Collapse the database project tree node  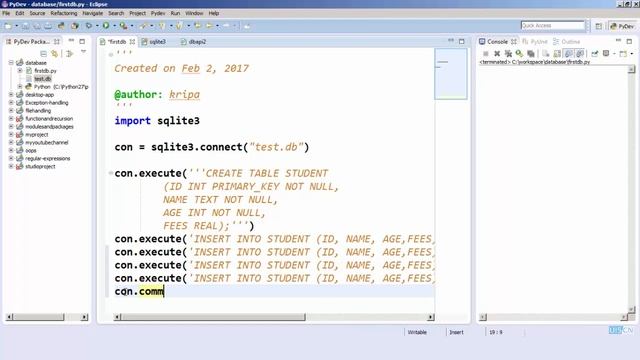(x=11, y=62)
